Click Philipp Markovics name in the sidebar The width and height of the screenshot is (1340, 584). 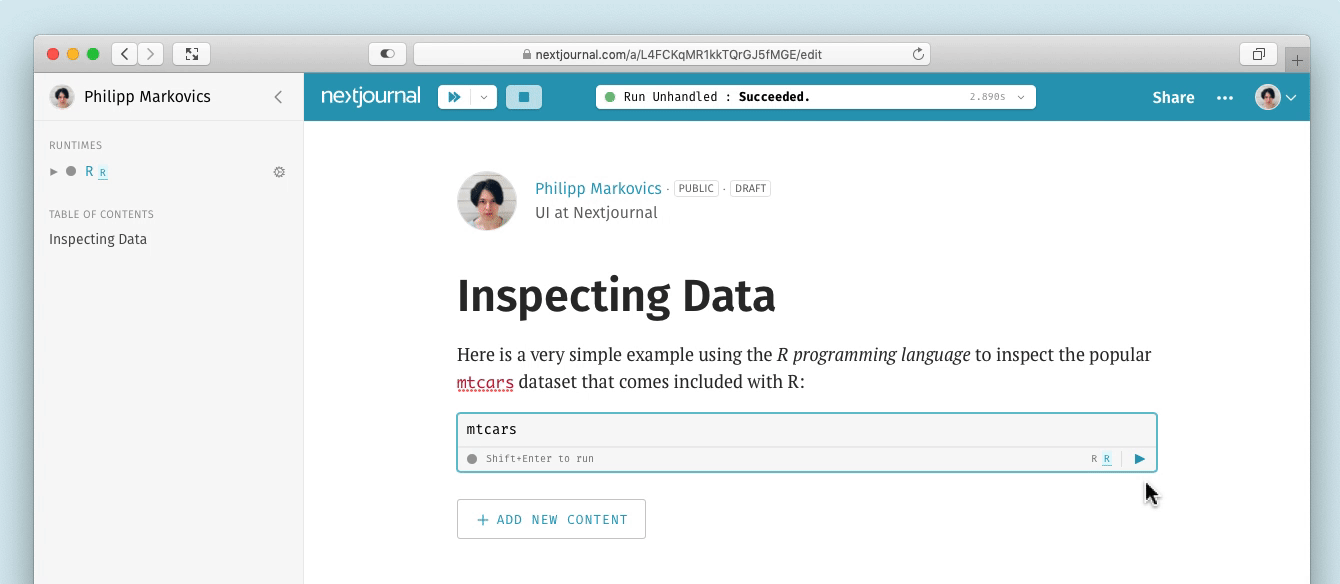(147, 97)
